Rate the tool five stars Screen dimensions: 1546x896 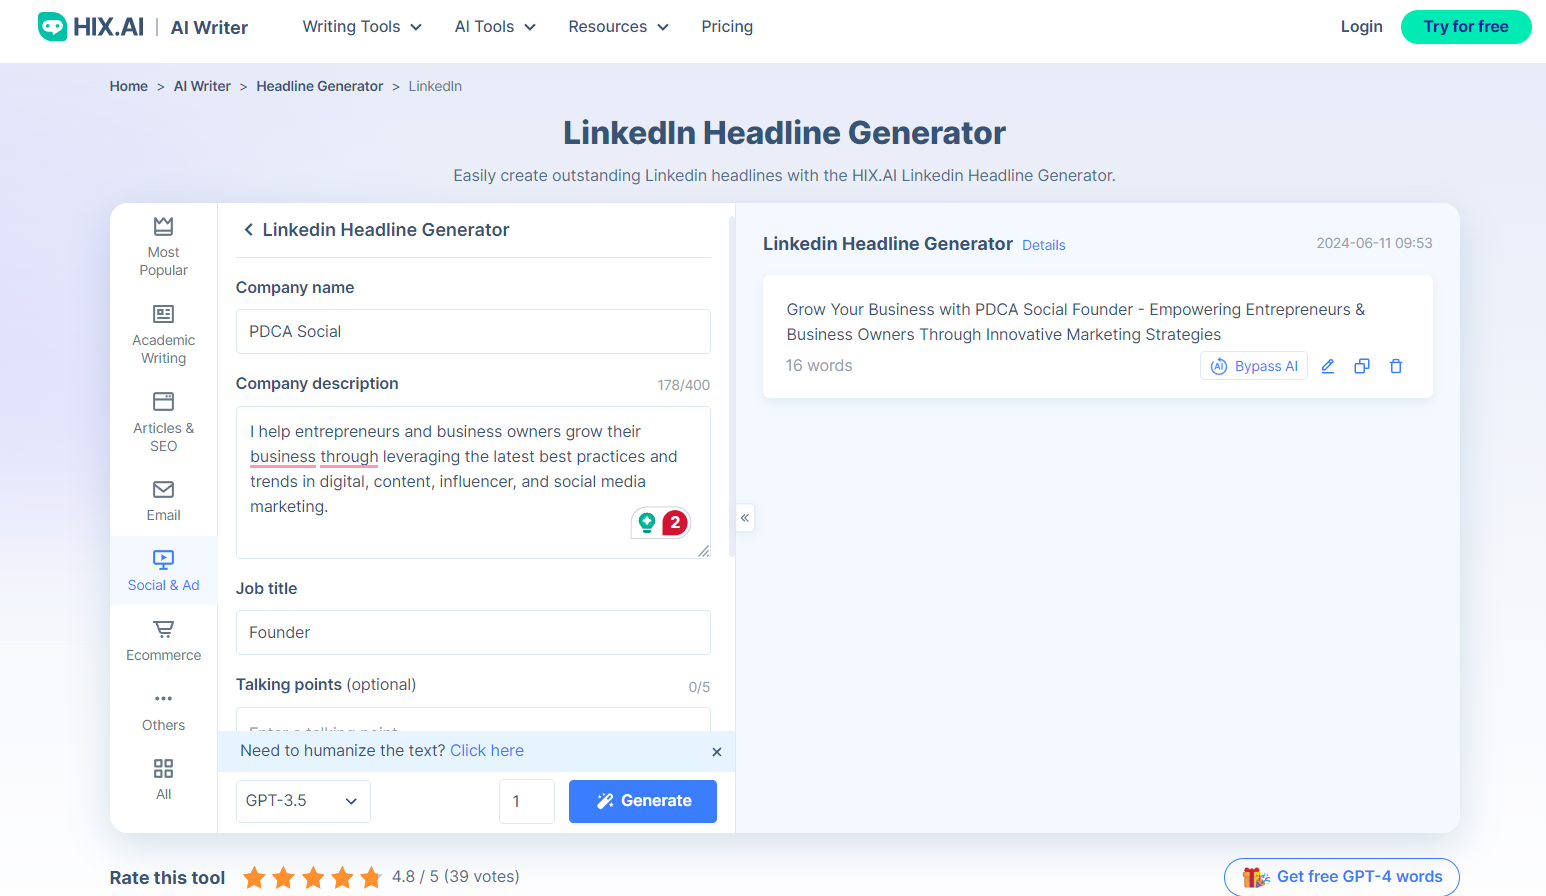click(x=369, y=877)
